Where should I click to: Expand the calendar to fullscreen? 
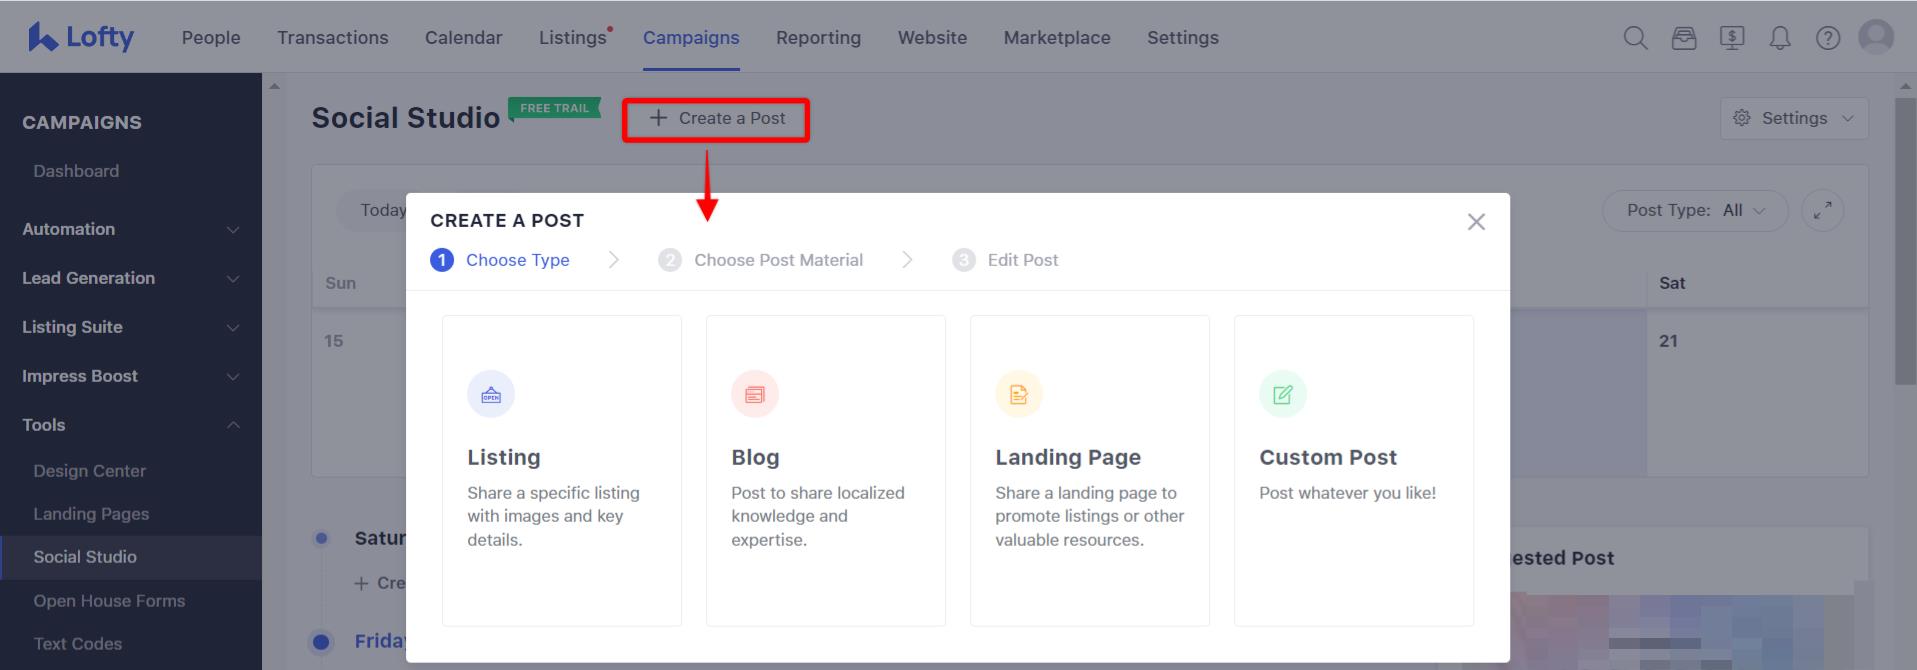pyautogui.click(x=1822, y=211)
